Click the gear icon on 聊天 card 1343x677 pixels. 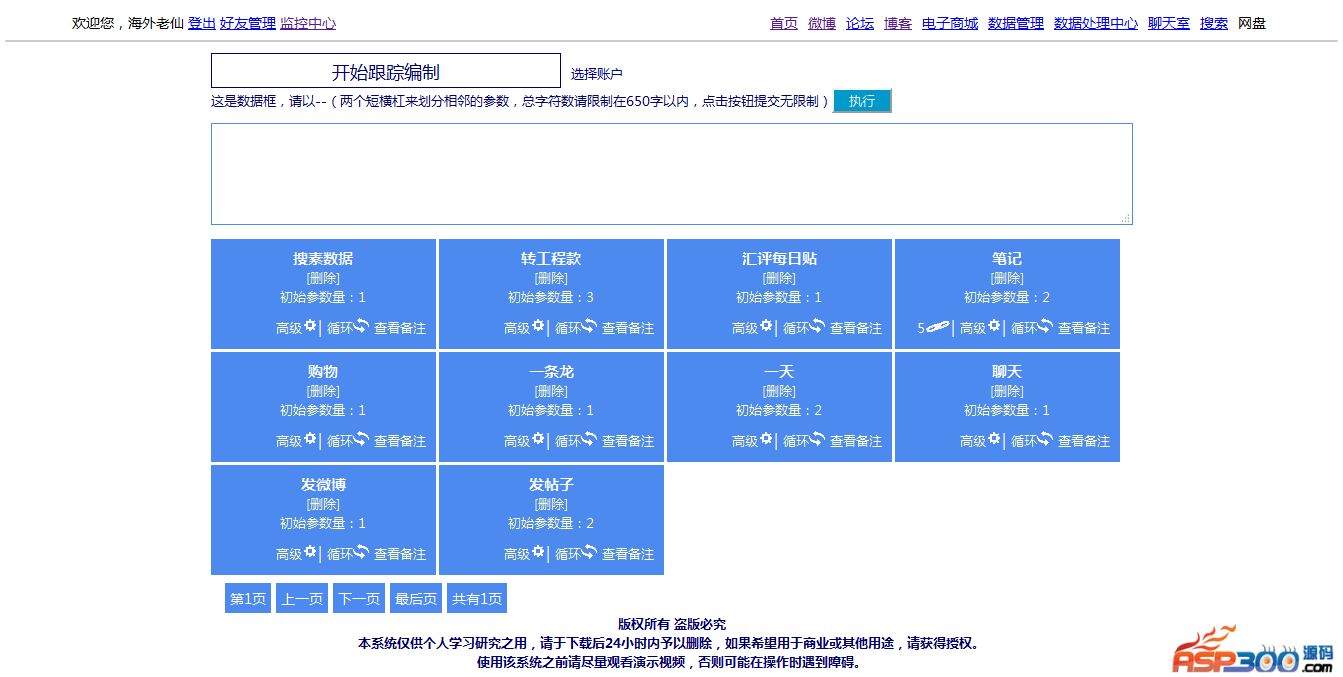pyautogui.click(x=994, y=439)
